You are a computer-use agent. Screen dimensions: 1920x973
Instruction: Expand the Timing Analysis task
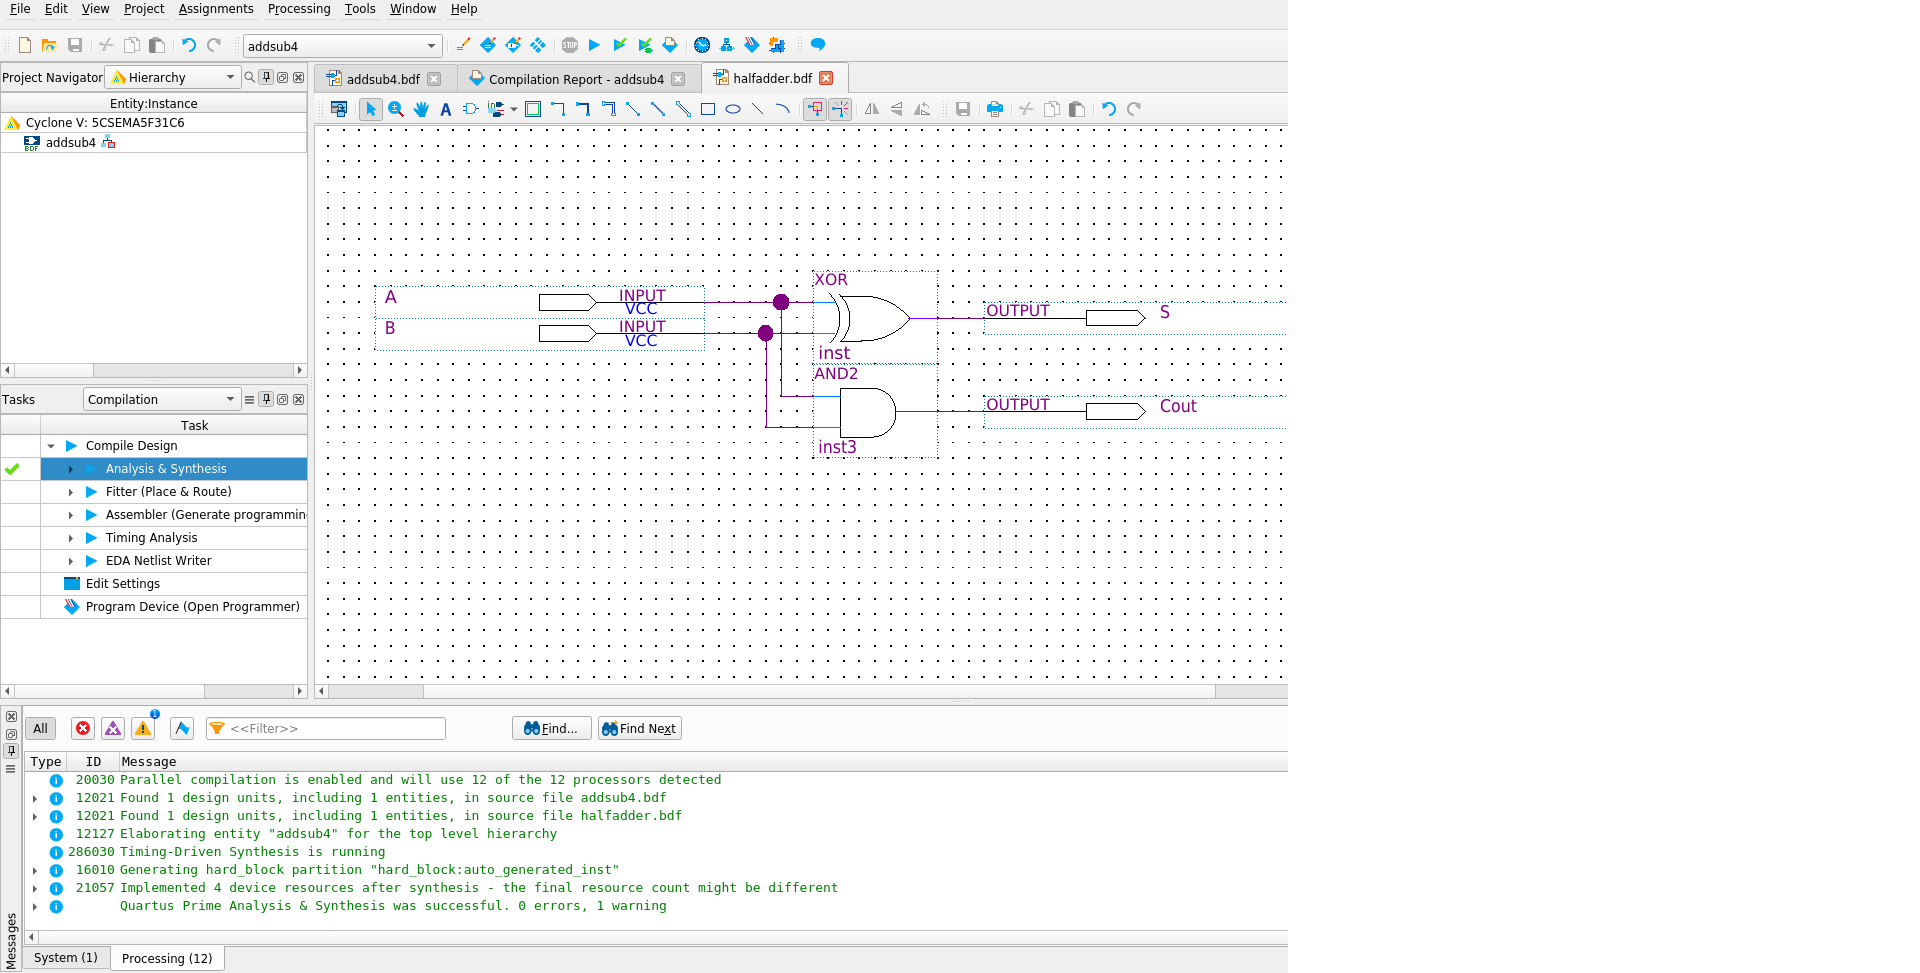[x=71, y=538]
